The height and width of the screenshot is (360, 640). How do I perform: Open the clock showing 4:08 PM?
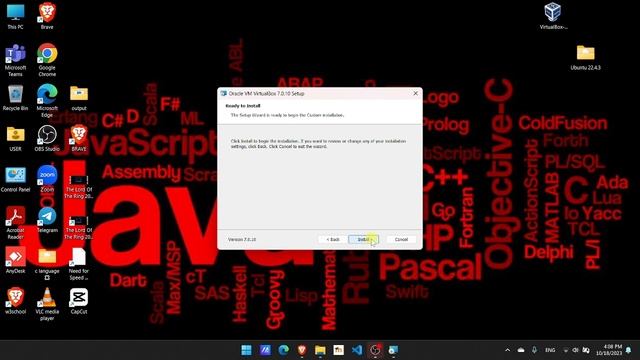click(x=609, y=350)
